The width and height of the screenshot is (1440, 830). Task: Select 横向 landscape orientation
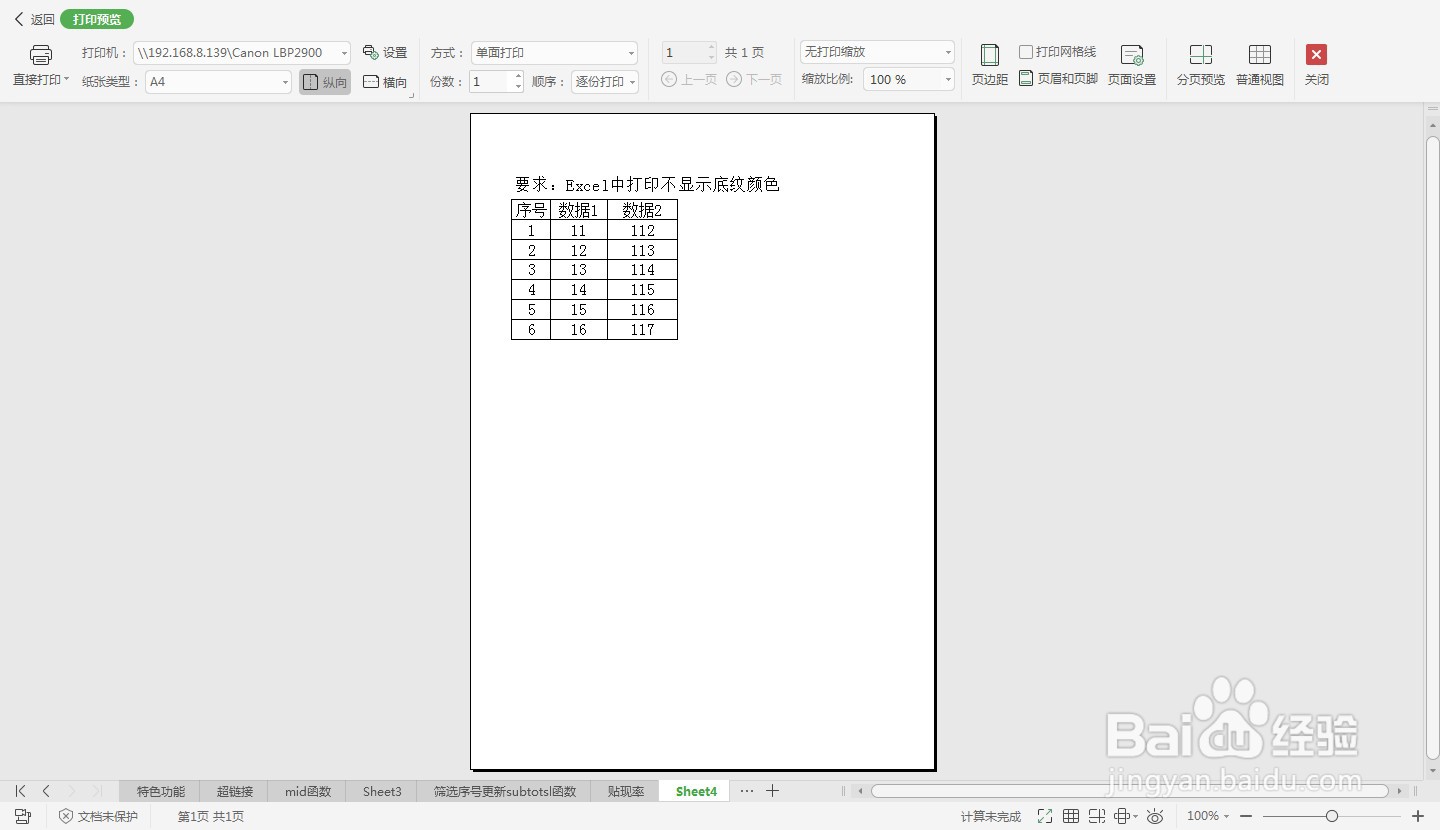click(x=384, y=82)
